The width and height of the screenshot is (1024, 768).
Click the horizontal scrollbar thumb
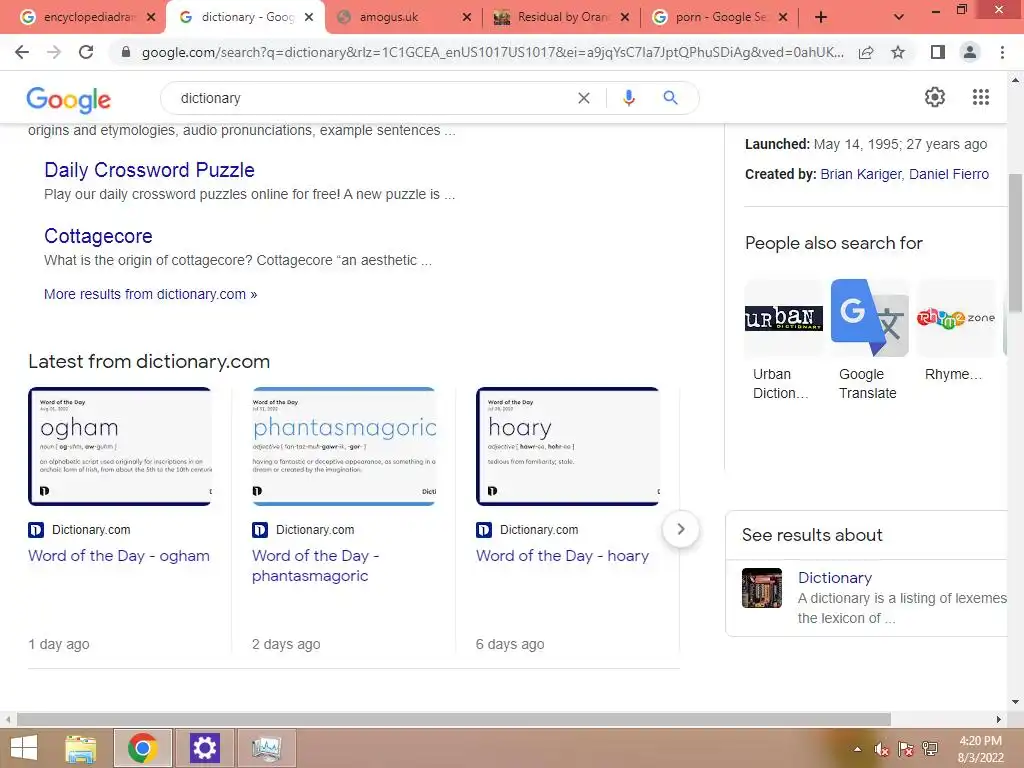point(453,719)
